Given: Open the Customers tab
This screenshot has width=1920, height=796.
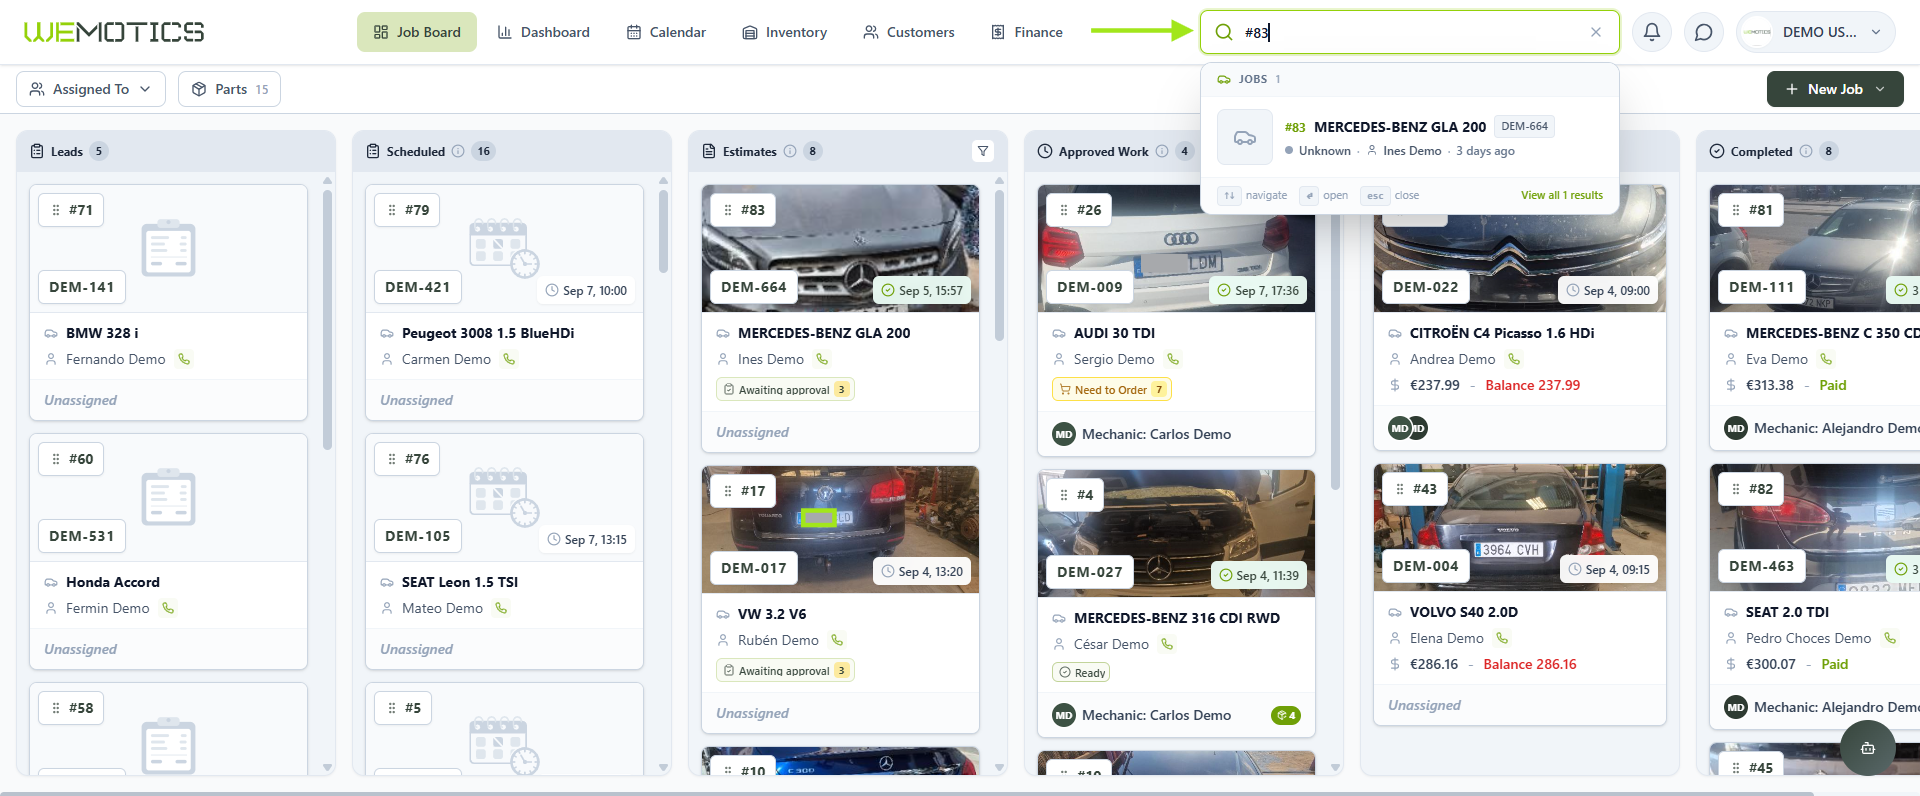Looking at the screenshot, I should point(909,32).
